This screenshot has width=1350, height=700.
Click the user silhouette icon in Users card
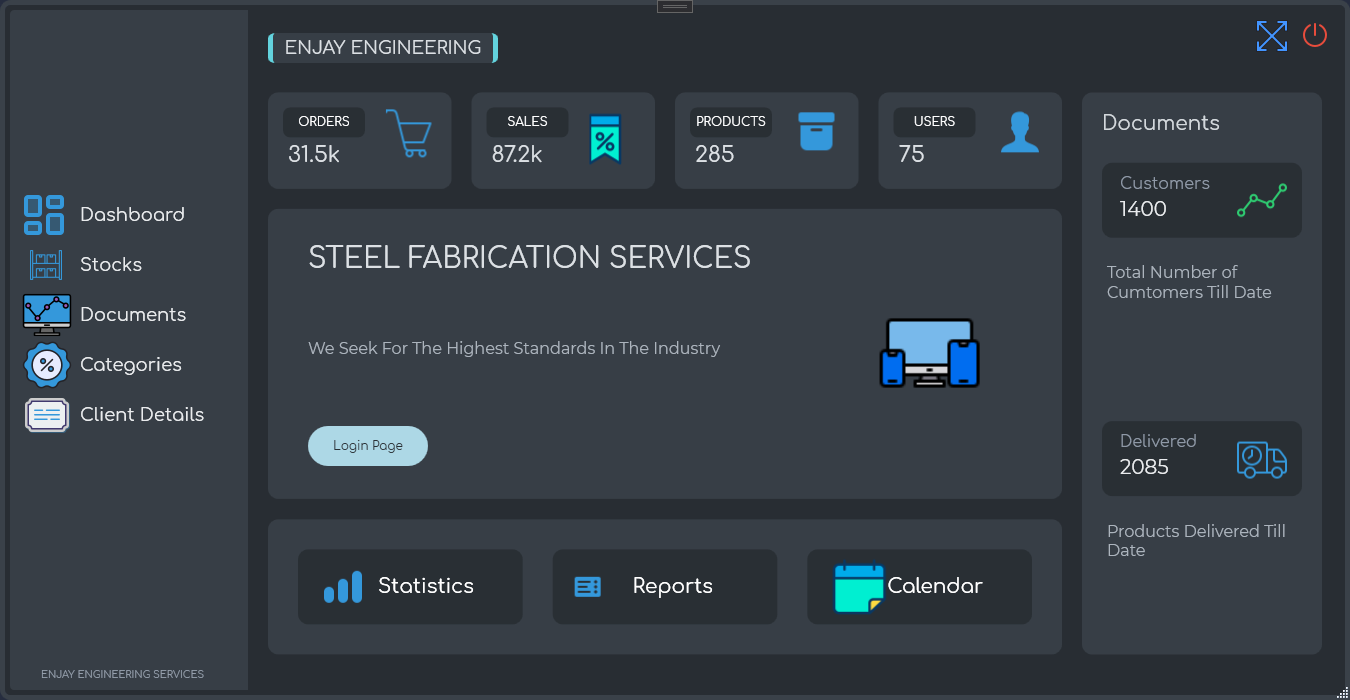(x=1019, y=133)
